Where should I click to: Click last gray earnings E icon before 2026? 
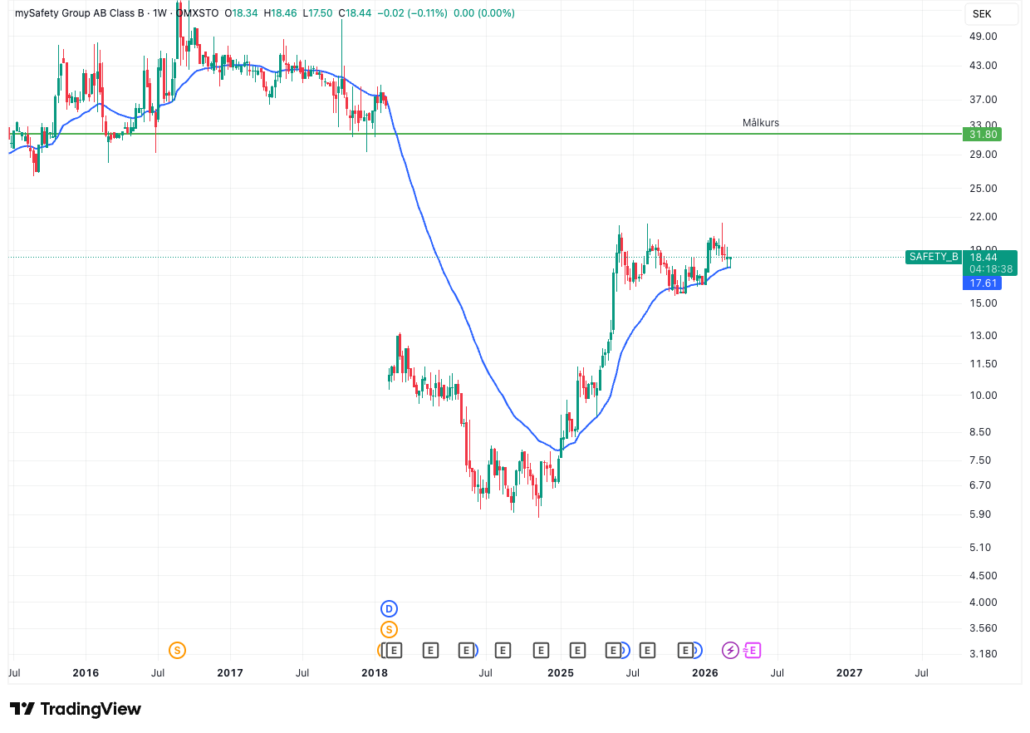pos(686,650)
